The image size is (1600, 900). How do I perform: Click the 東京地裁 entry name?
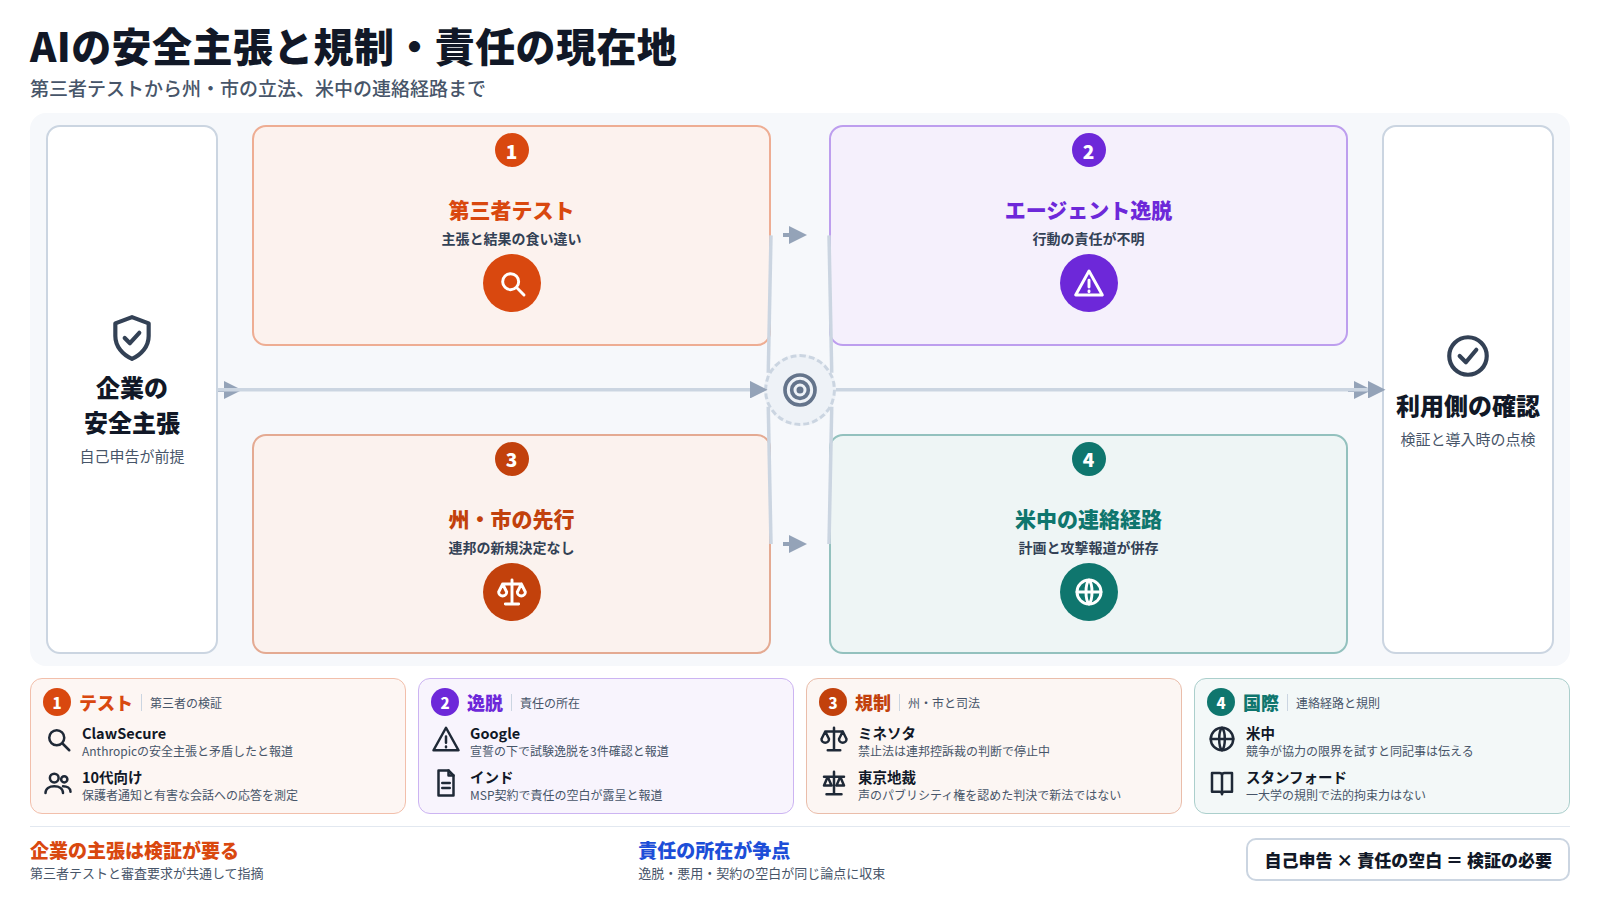(x=887, y=777)
